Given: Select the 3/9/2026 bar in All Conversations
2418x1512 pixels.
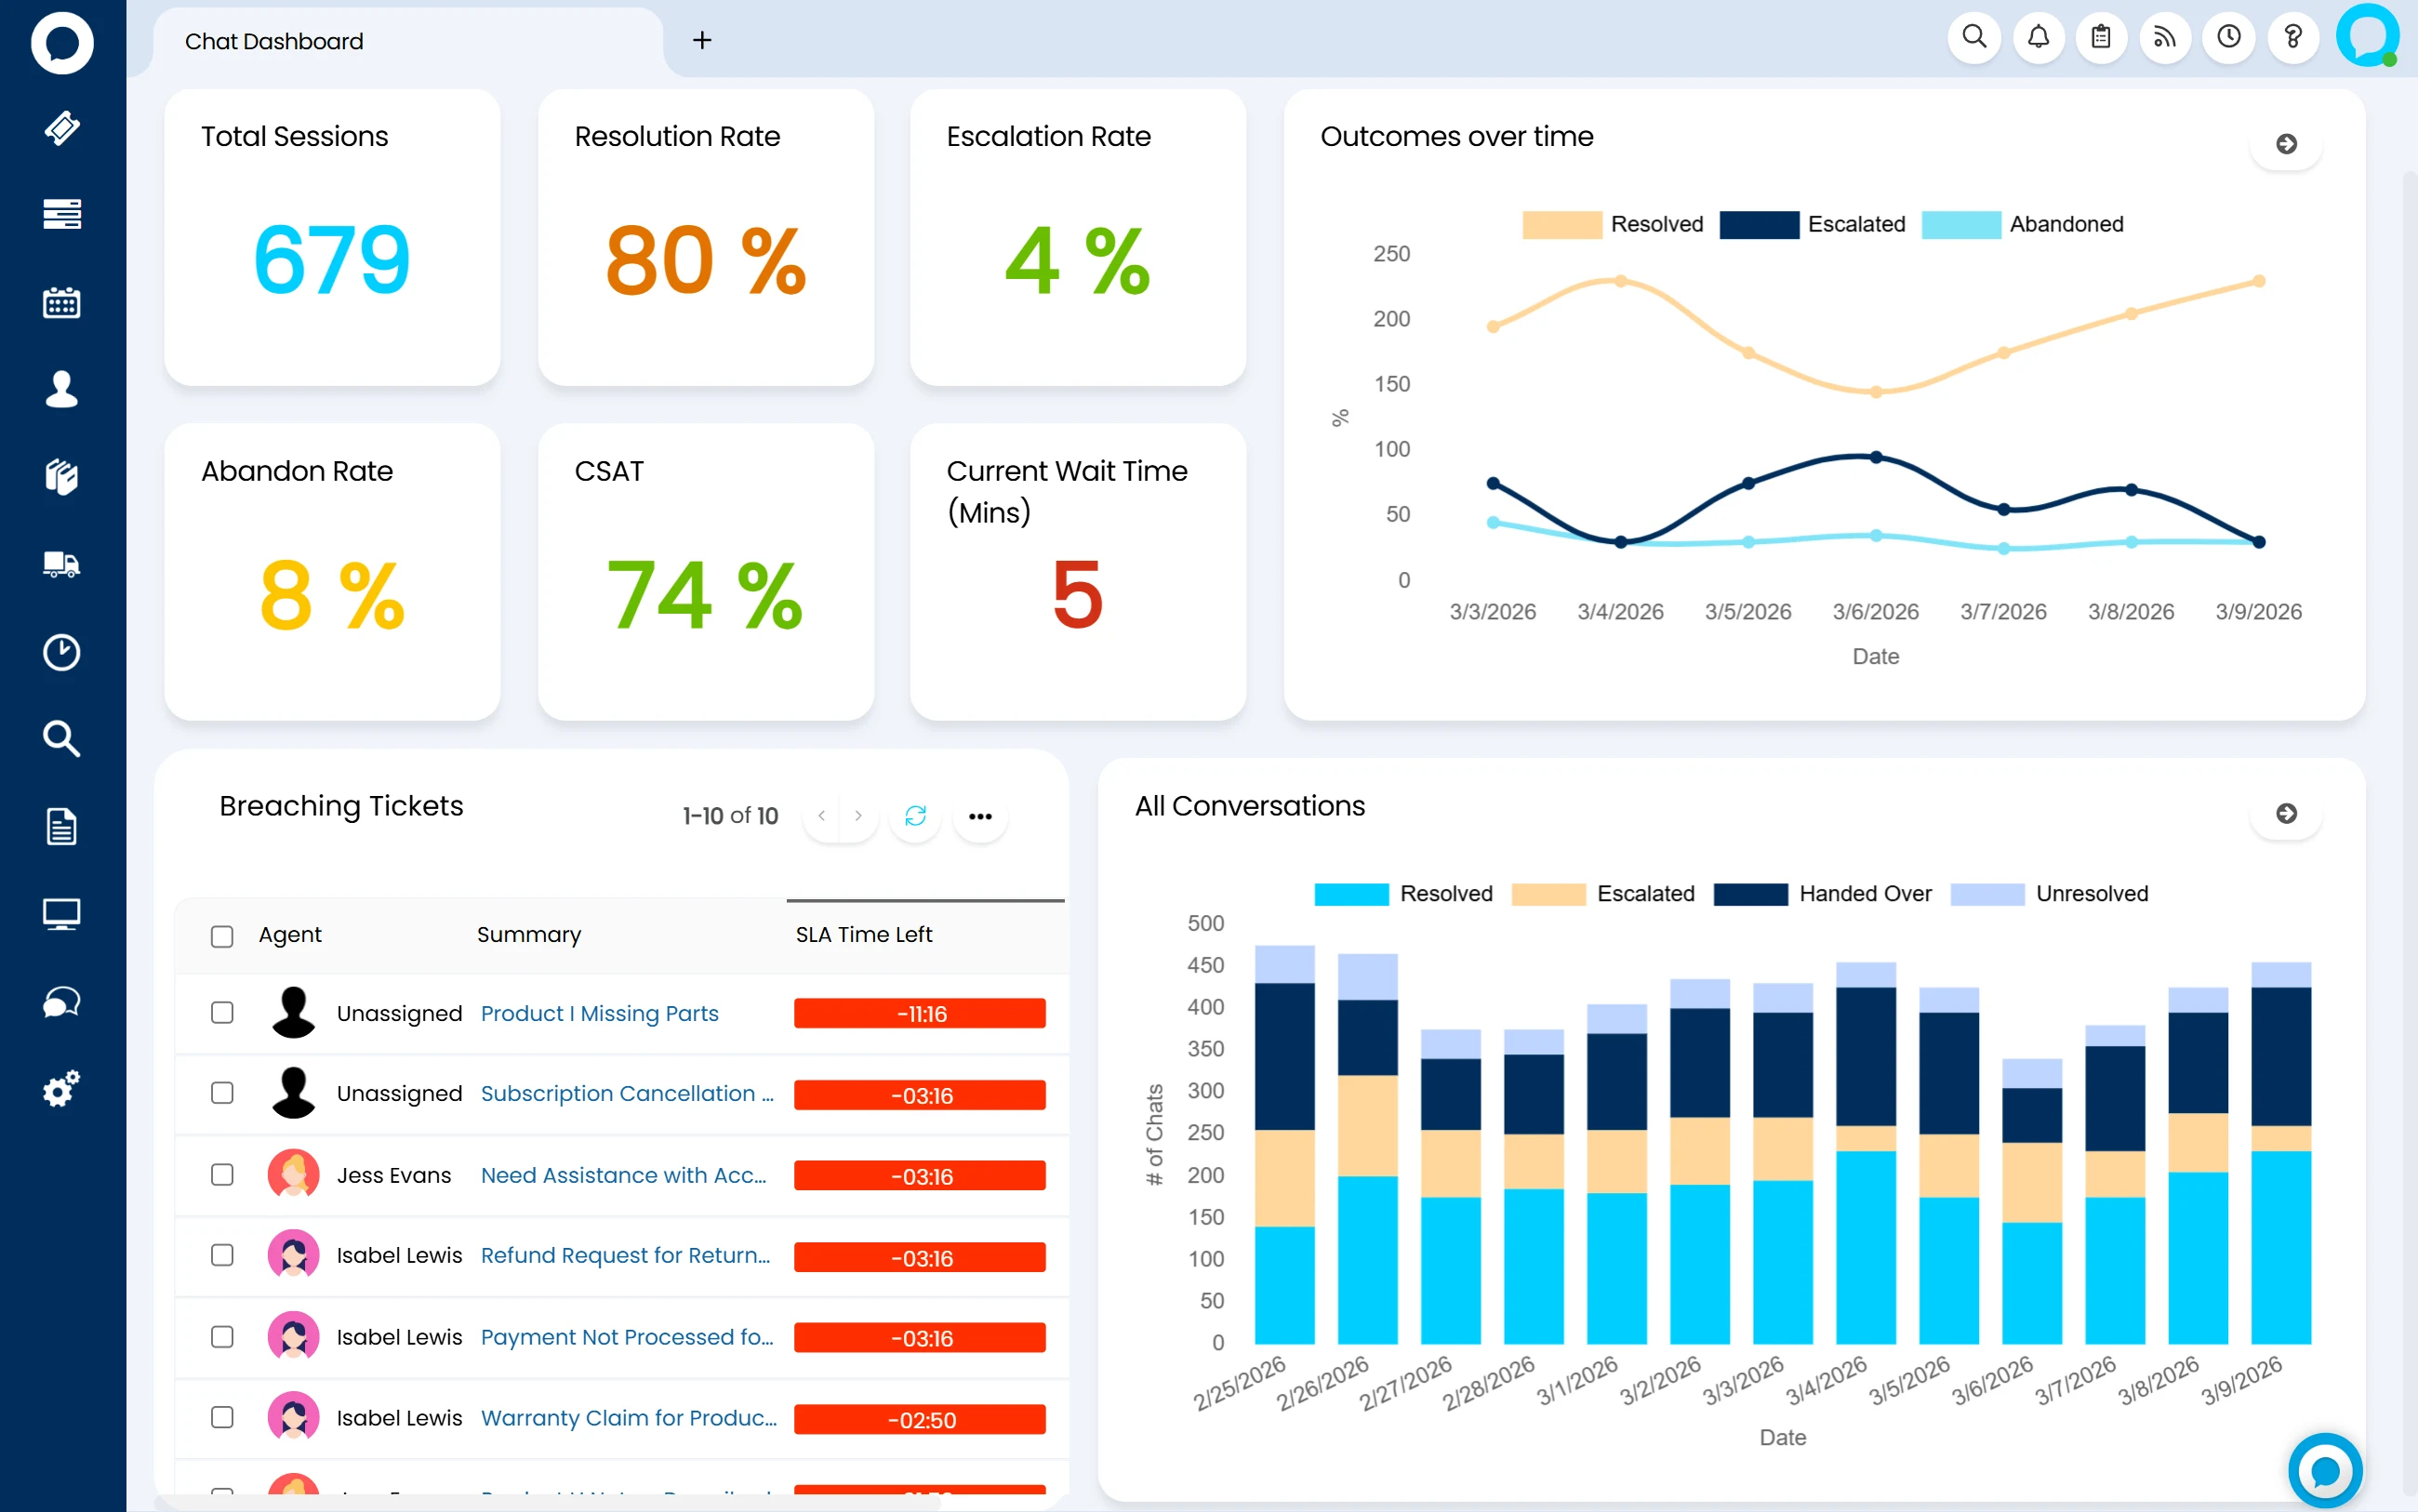Looking at the screenshot, I should (2280, 1153).
